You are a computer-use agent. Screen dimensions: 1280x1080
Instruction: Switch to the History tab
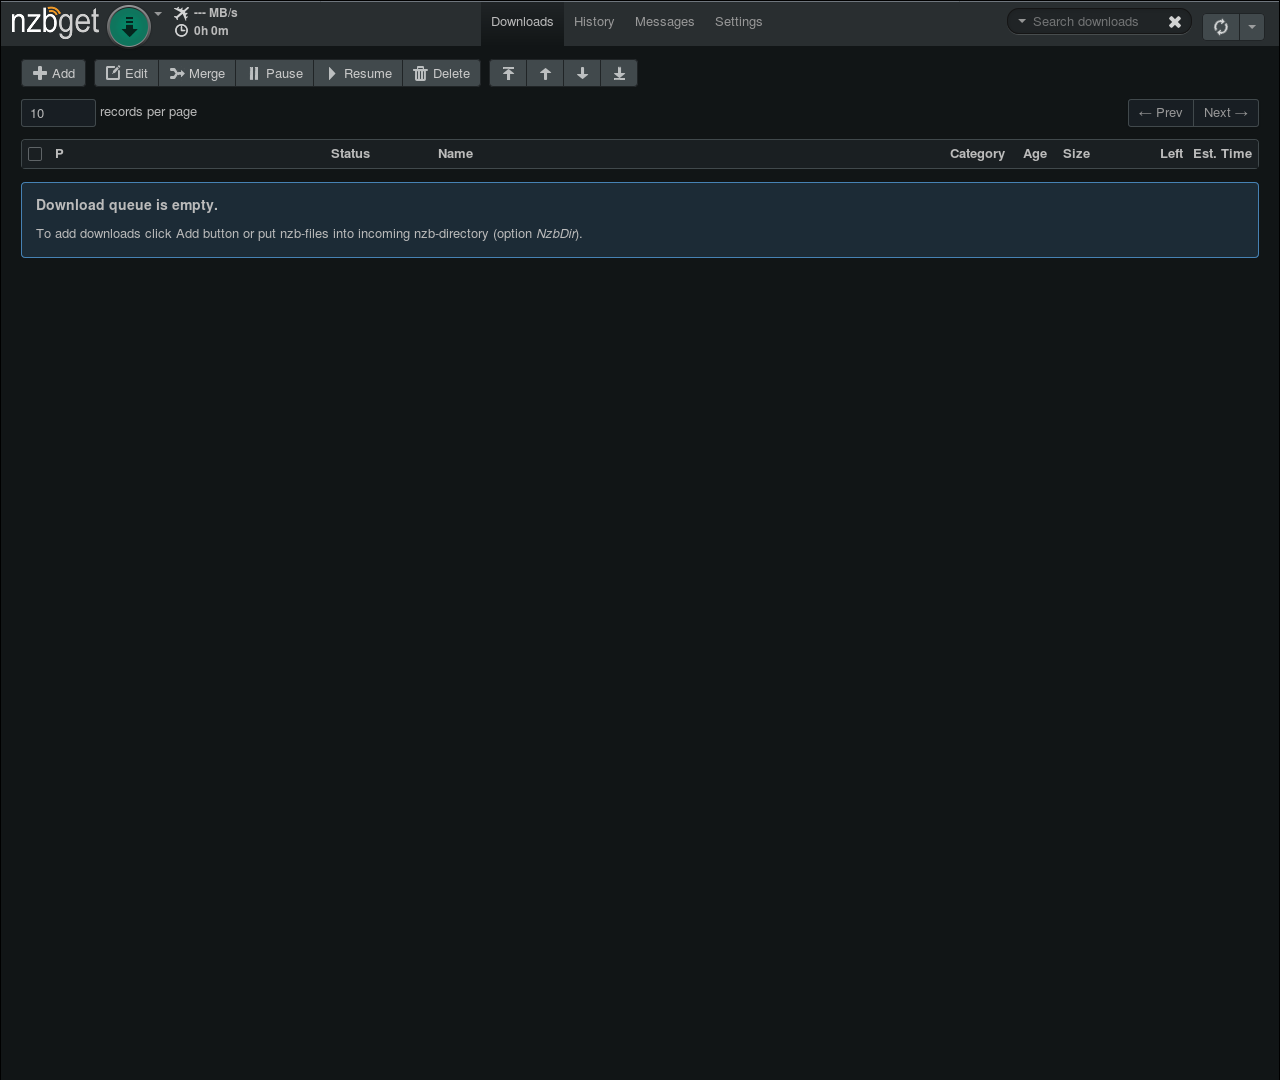click(594, 21)
